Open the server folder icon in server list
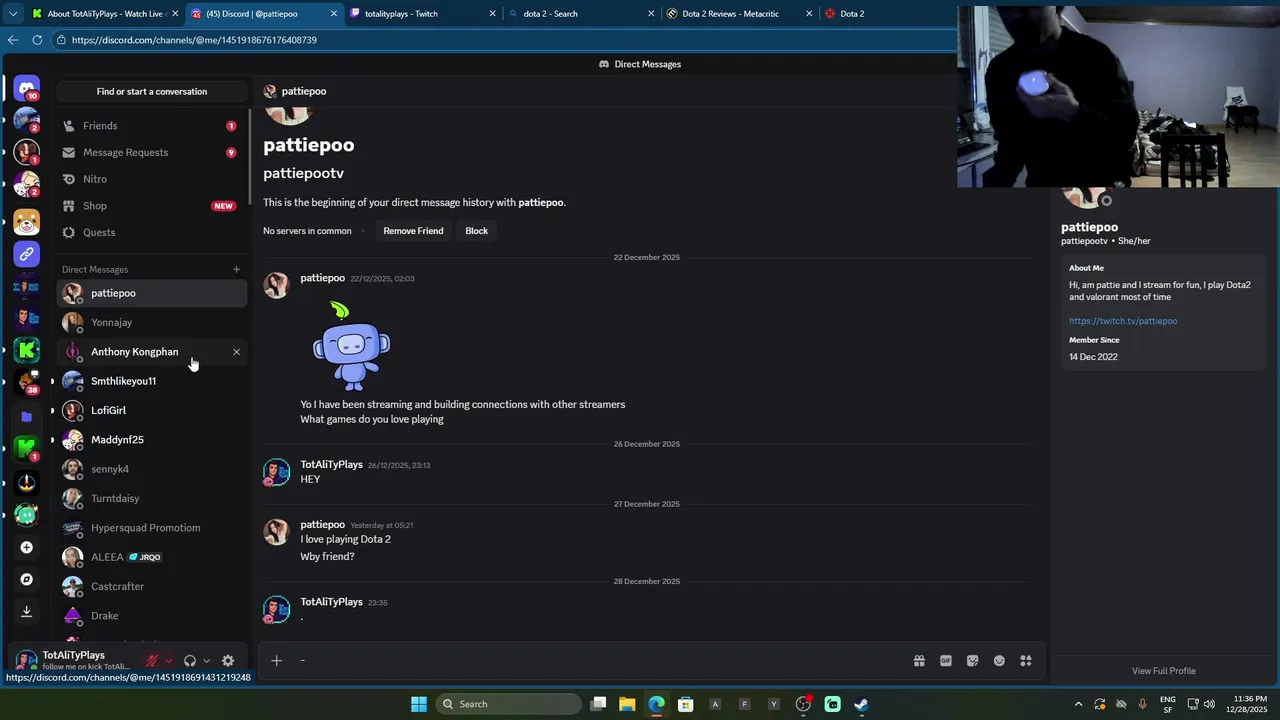 [27, 416]
